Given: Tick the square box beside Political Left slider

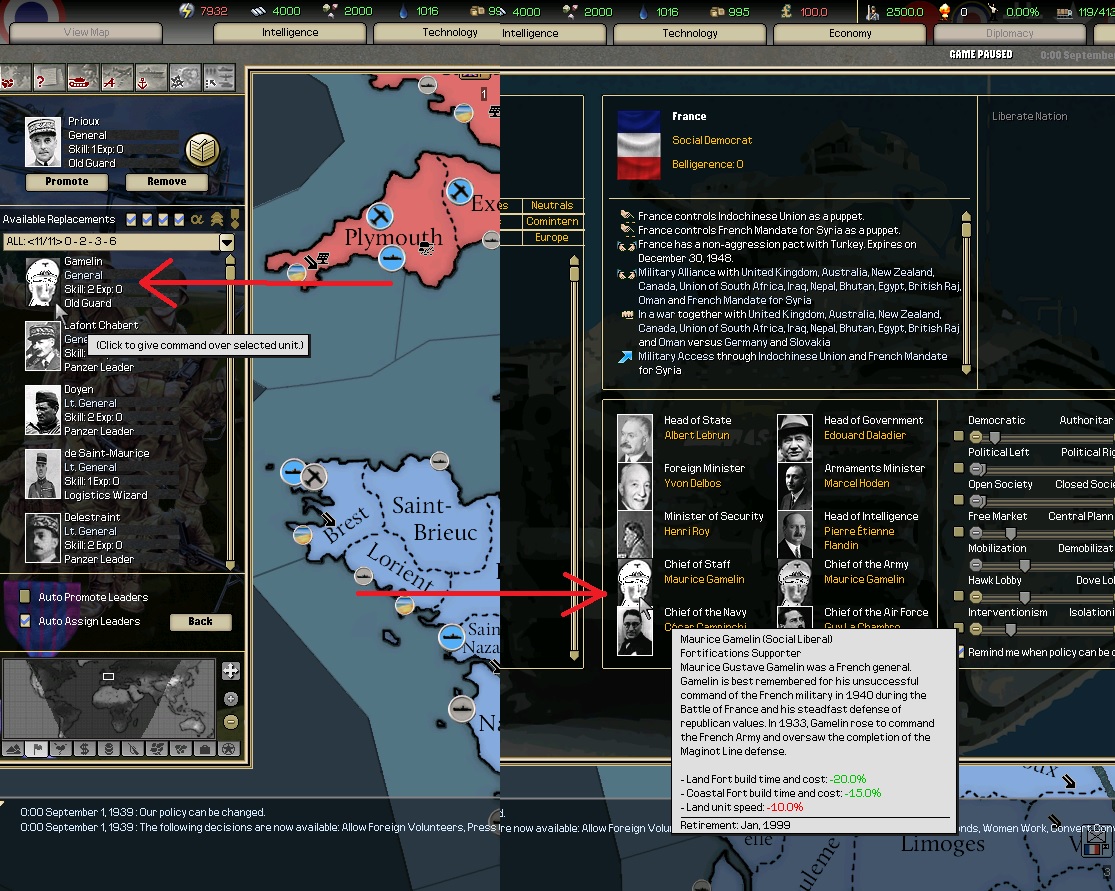Looking at the screenshot, I should pyautogui.click(x=959, y=468).
